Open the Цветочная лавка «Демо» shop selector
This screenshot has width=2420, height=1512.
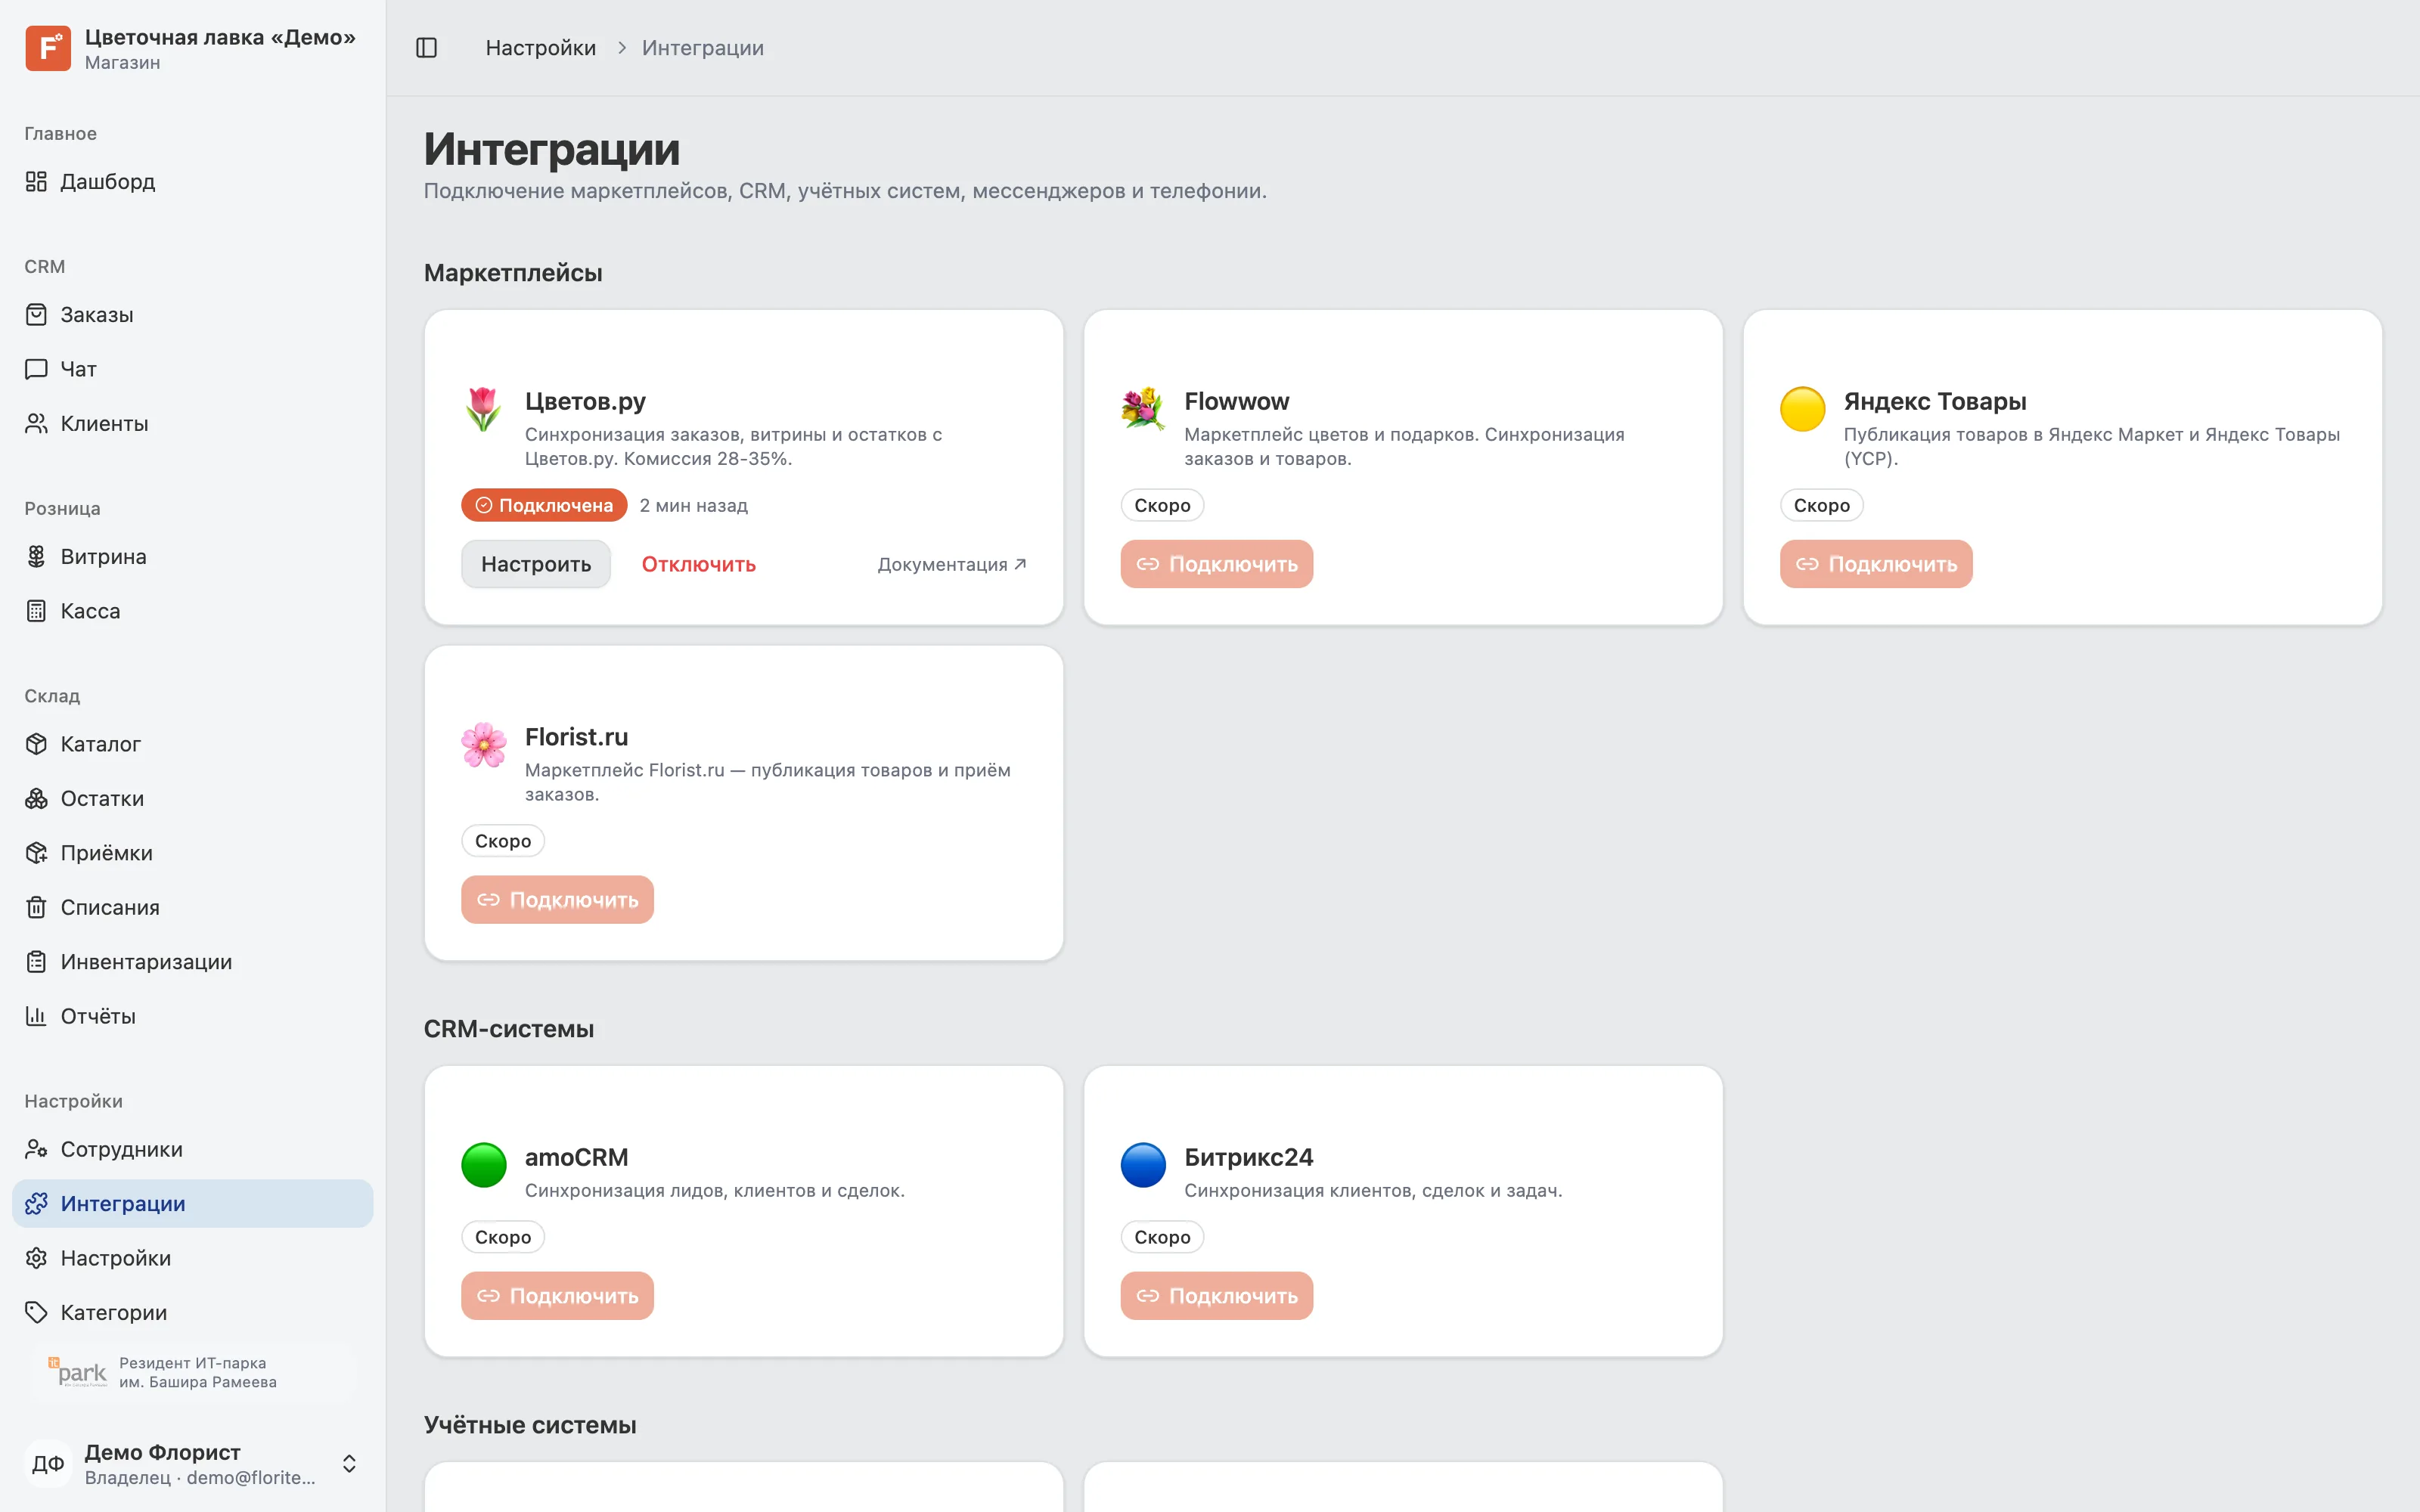coord(192,48)
